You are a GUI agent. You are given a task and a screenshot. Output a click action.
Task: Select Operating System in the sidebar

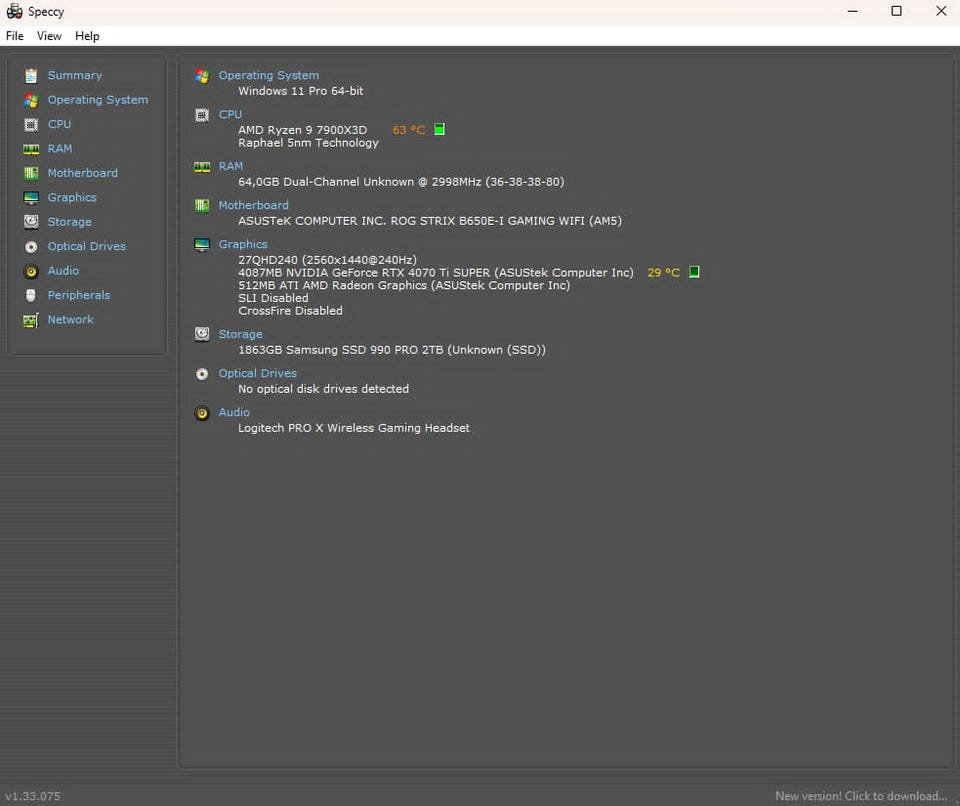pos(98,100)
